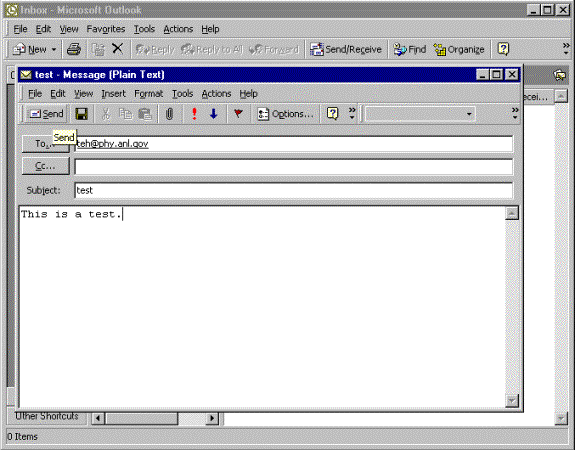This screenshot has height=450, width=575.
Task: Open Outlook main Tools menu
Action: click(x=144, y=29)
